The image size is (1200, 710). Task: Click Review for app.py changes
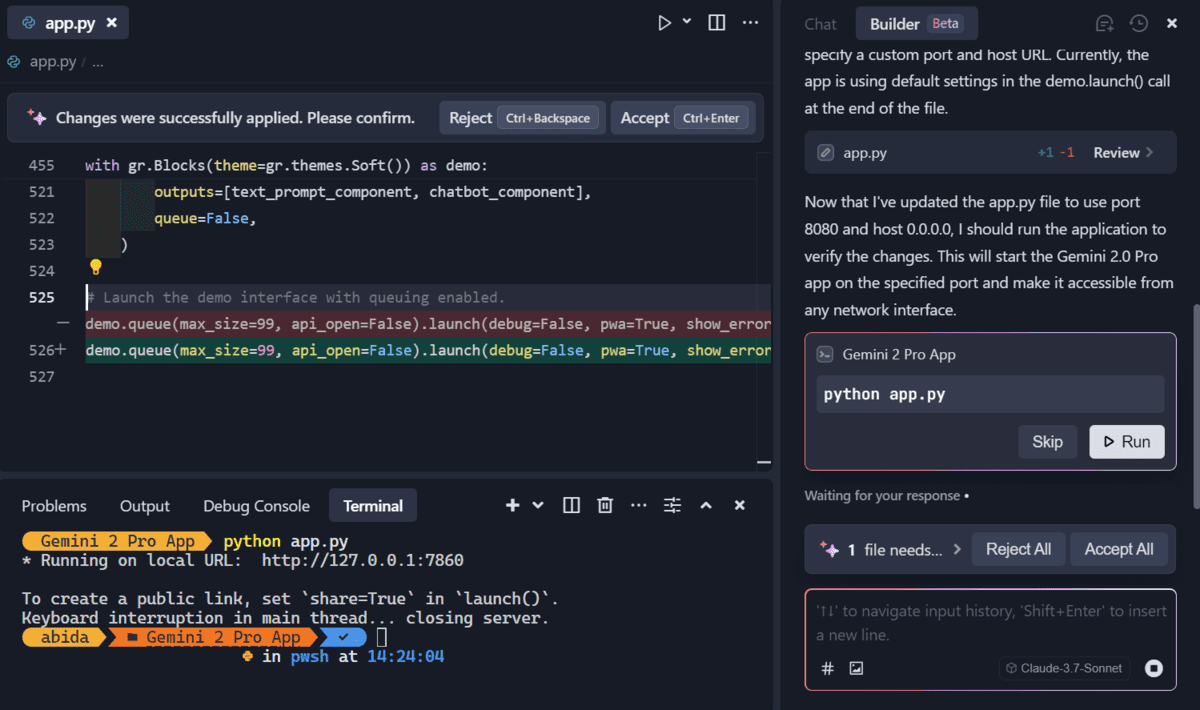point(1124,153)
